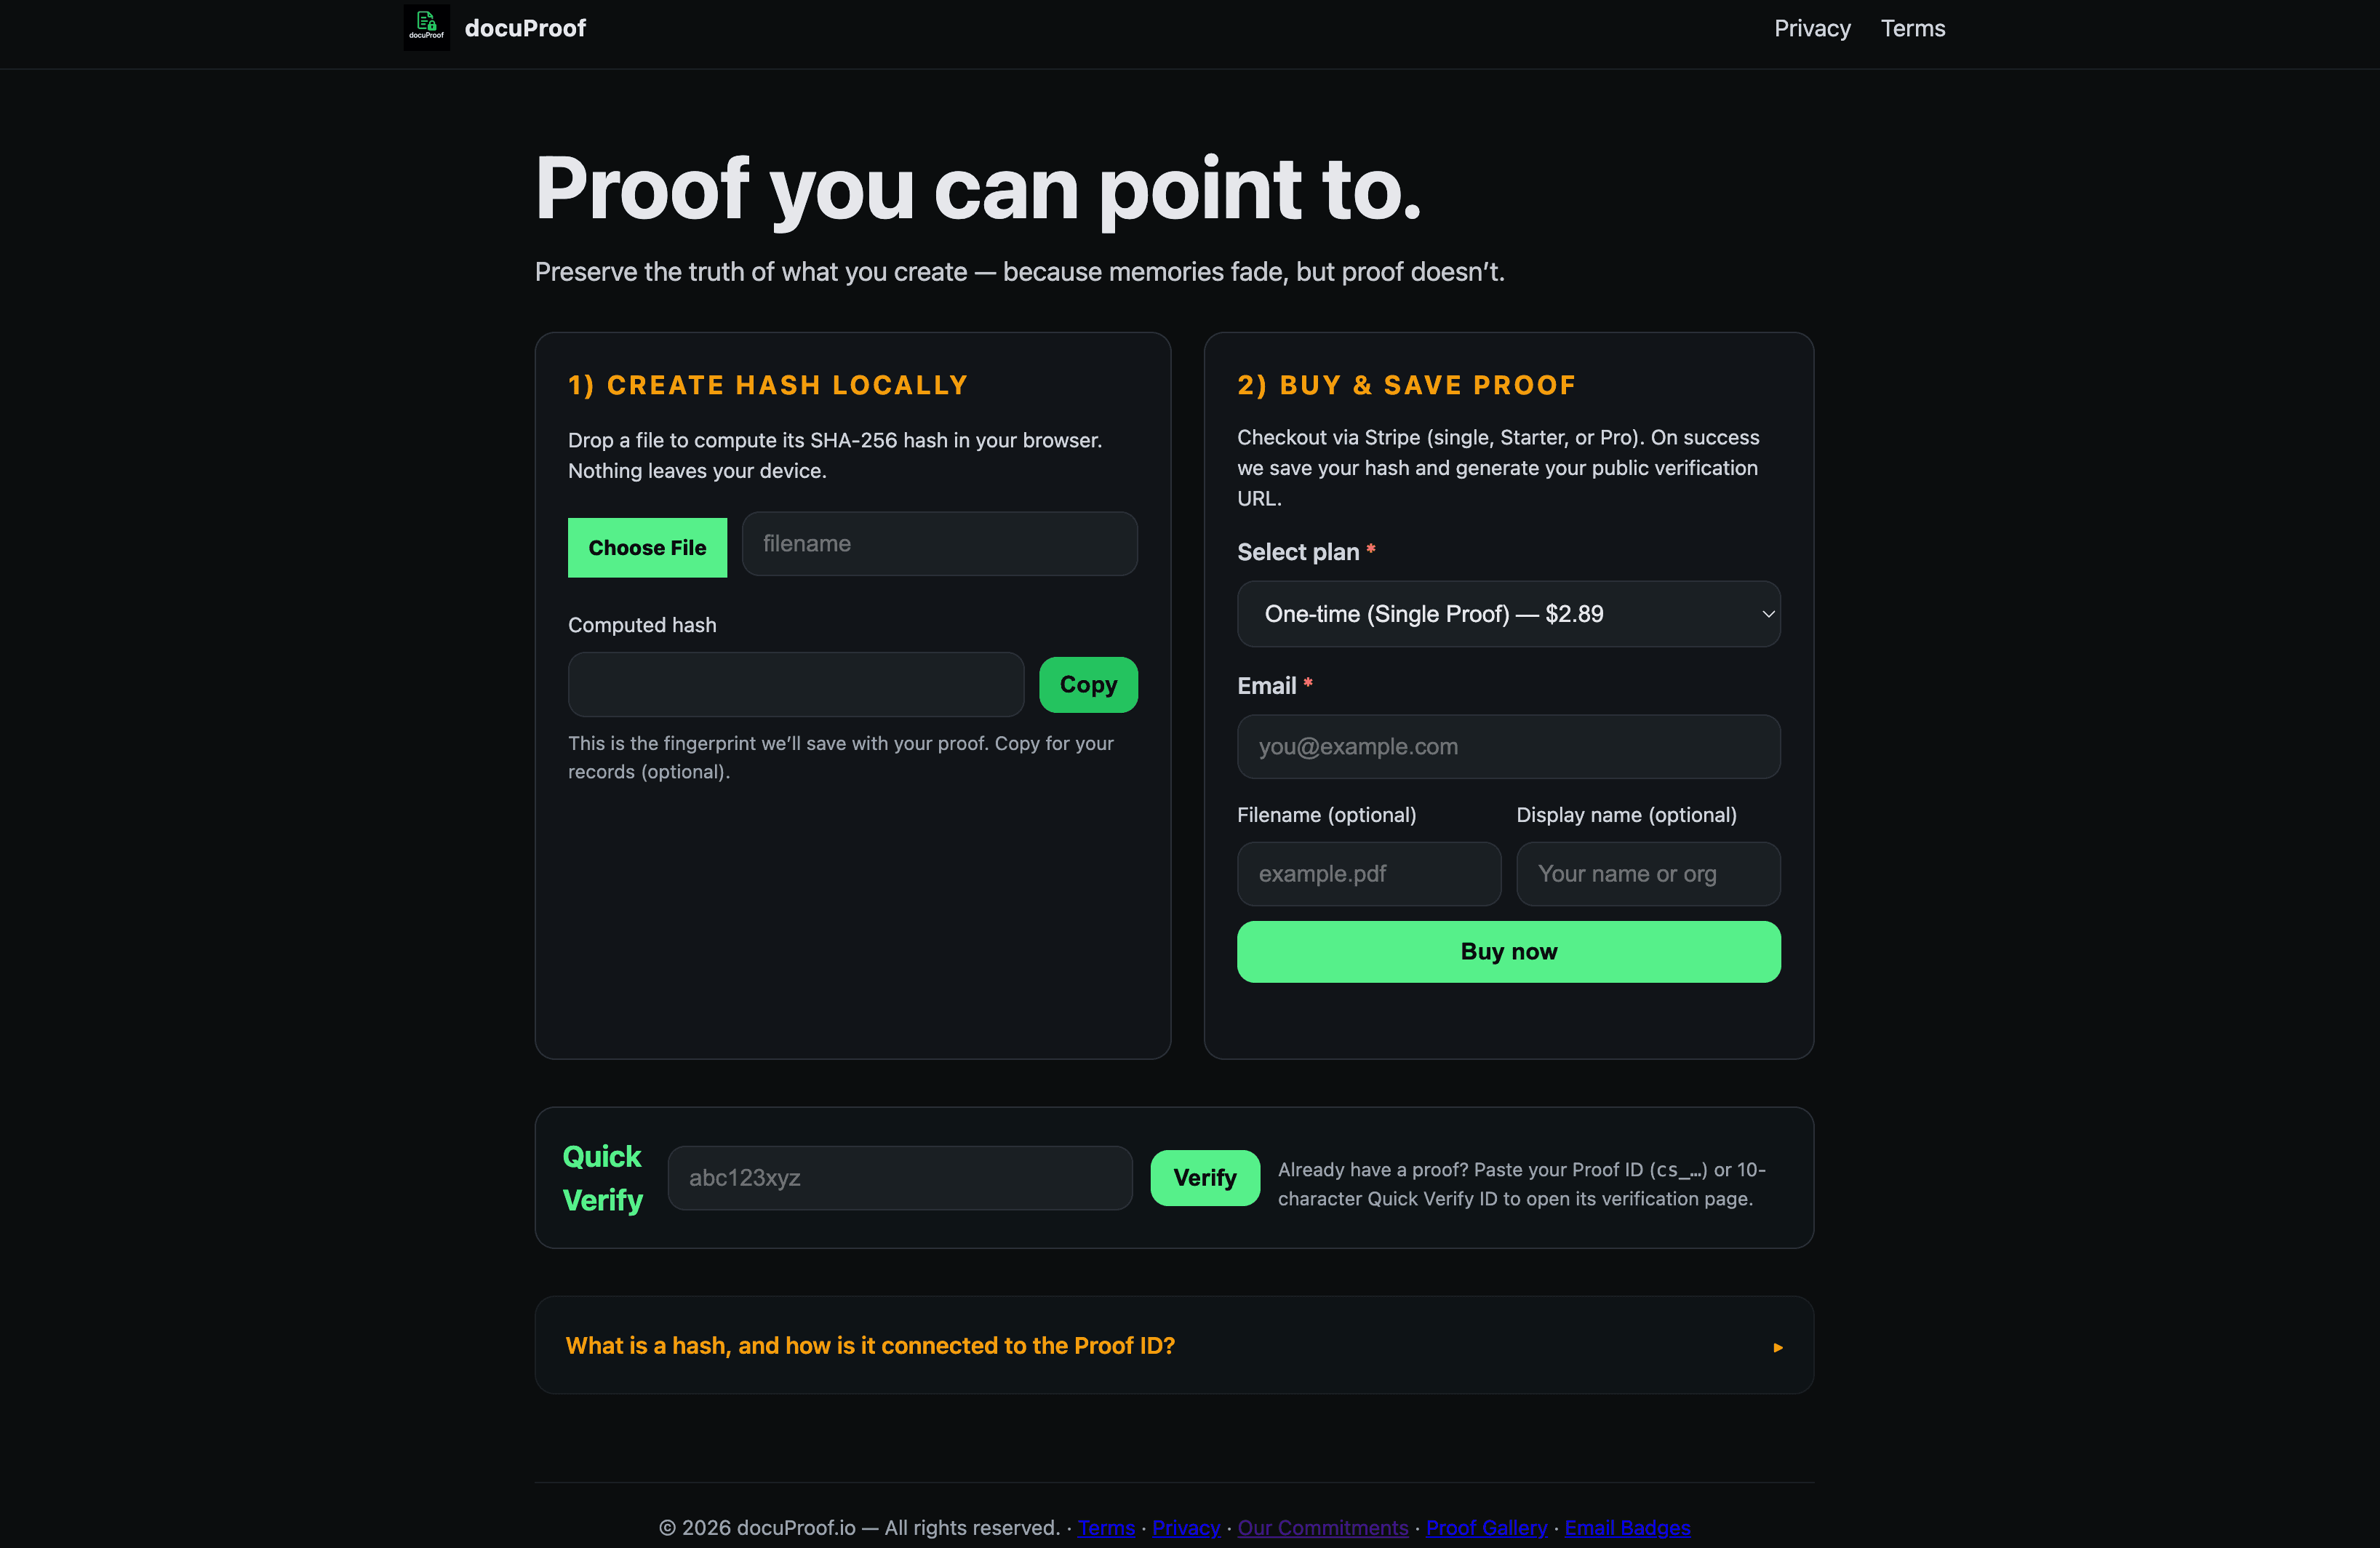Expand the select plan dropdown
The height and width of the screenshot is (1548, 2380).
pyautogui.click(x=1507, y=613)
